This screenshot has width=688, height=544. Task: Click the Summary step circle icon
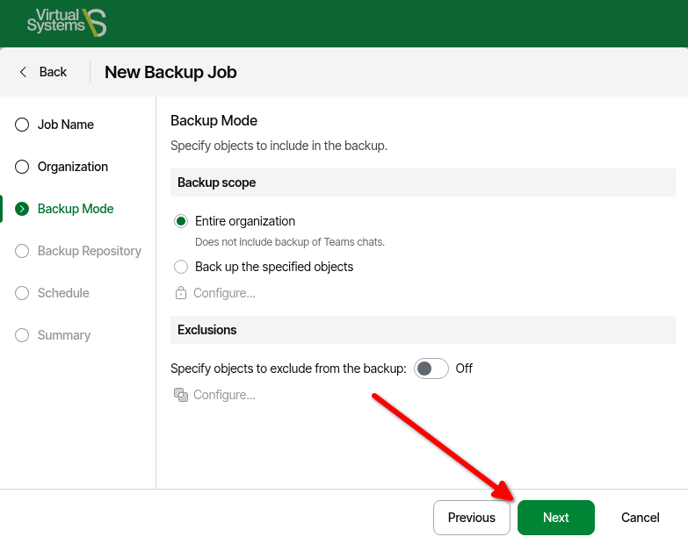pos(22,335)
